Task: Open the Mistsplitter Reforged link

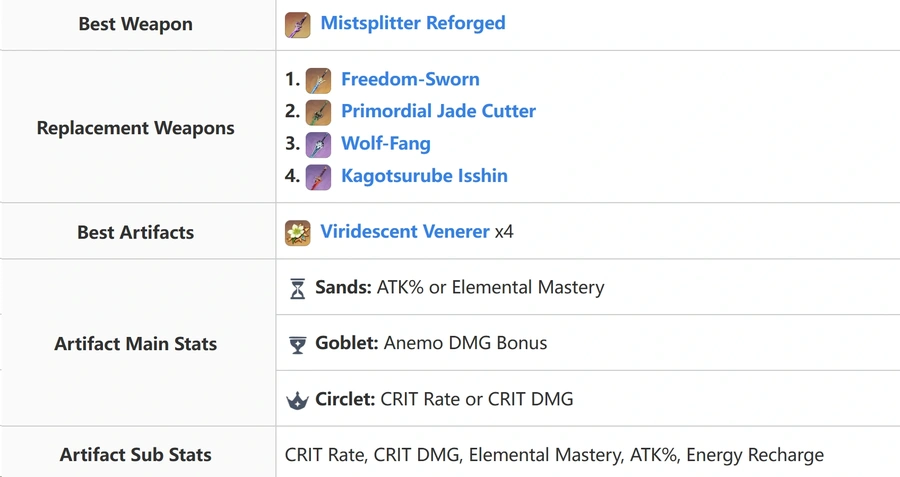Action: click(413, 23)
